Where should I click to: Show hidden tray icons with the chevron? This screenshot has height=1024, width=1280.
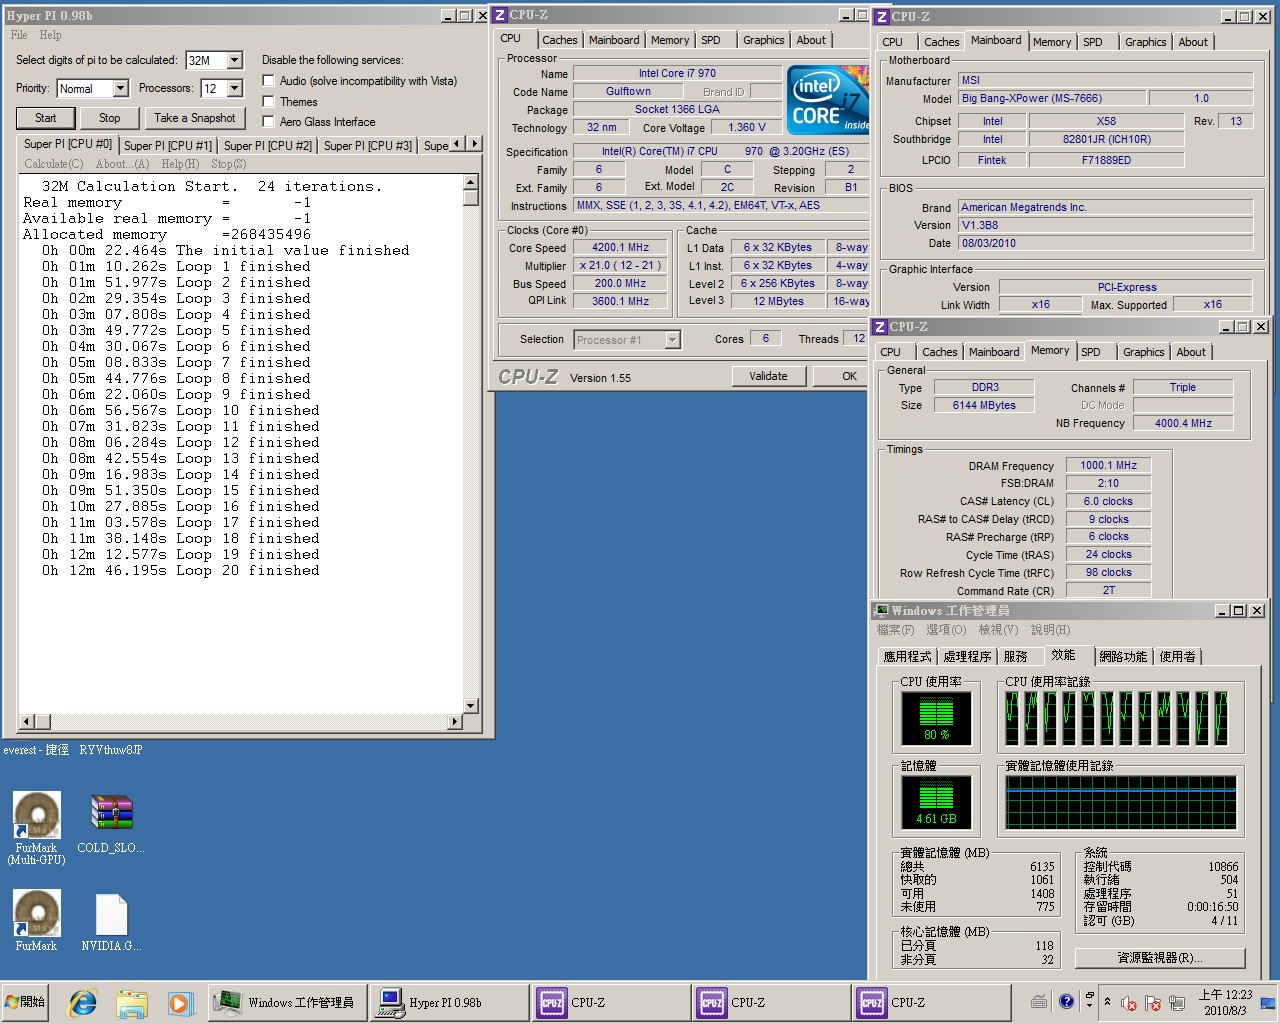[1107, 1001]
